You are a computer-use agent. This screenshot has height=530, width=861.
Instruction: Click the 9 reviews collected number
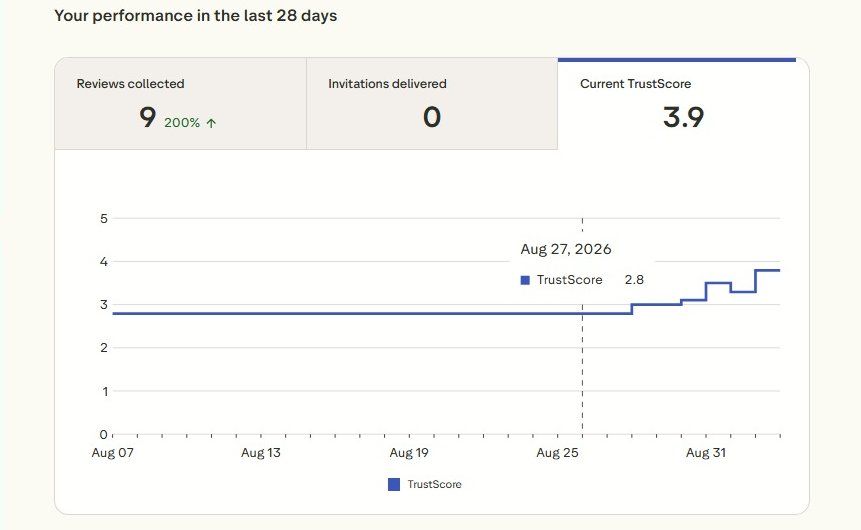tap(148, 117)
